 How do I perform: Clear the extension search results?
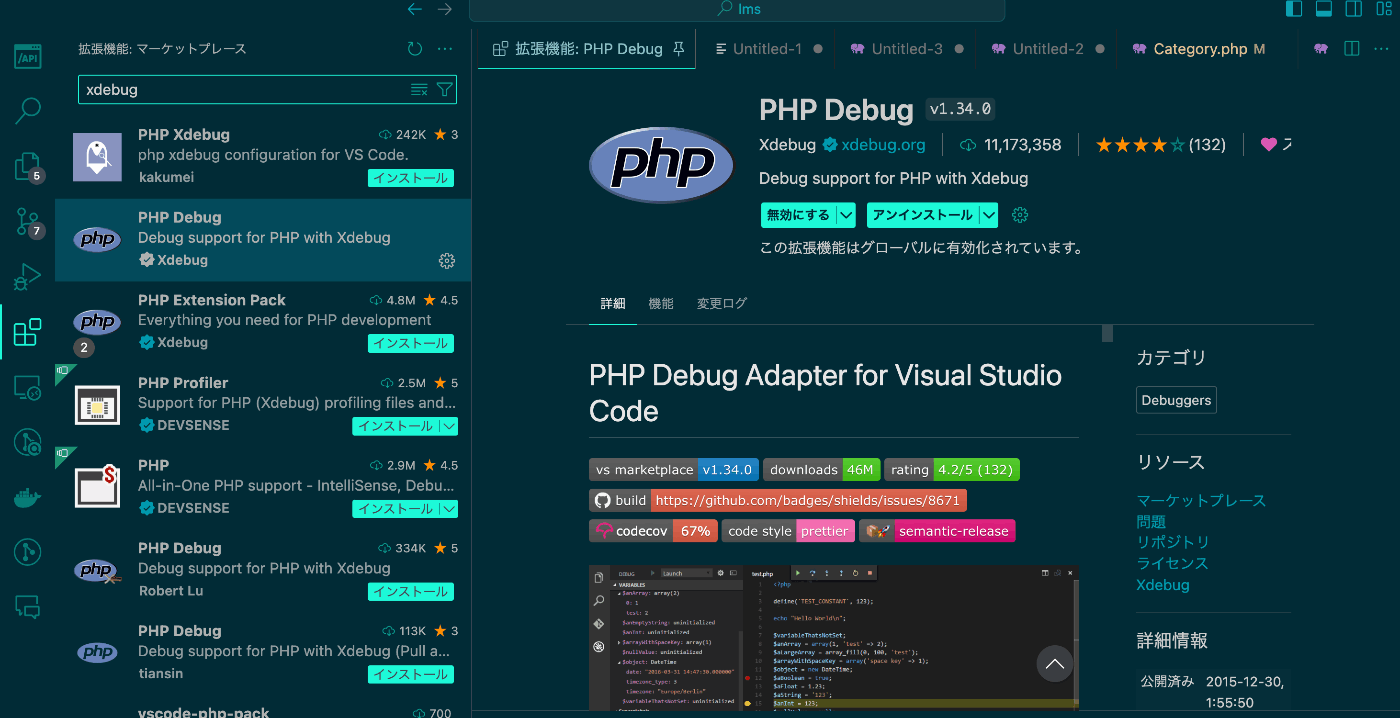pos(420,89)
